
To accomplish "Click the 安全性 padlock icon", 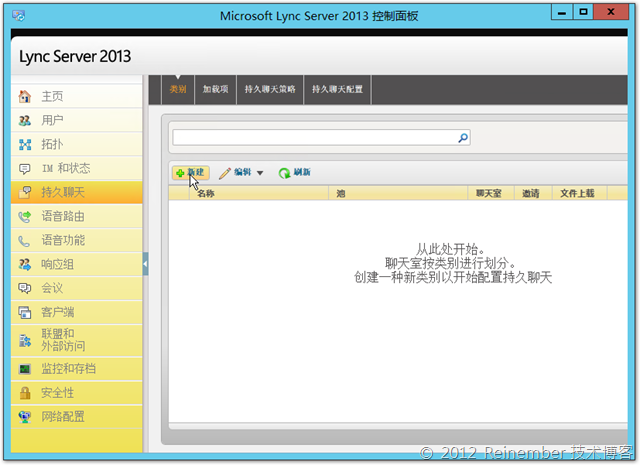I will pyautogui.click(x=25, y=393).
